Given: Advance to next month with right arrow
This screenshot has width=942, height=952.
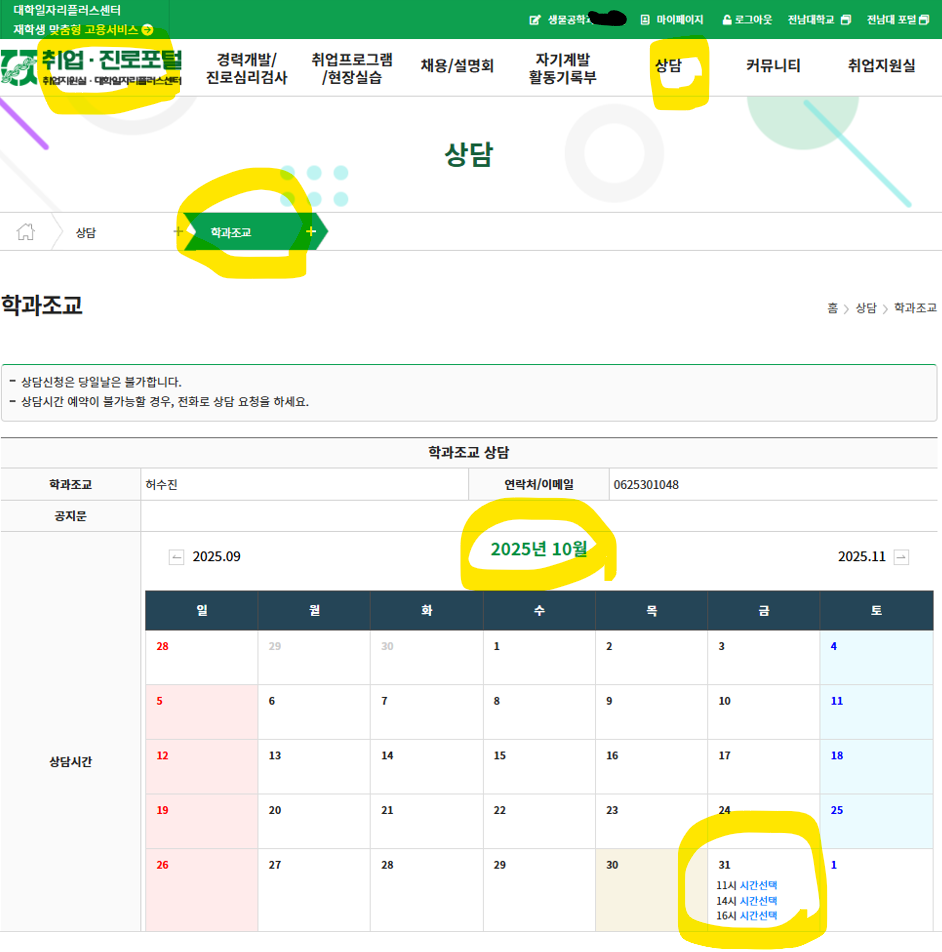Looking at the screenshot, I should click(901, 557).
